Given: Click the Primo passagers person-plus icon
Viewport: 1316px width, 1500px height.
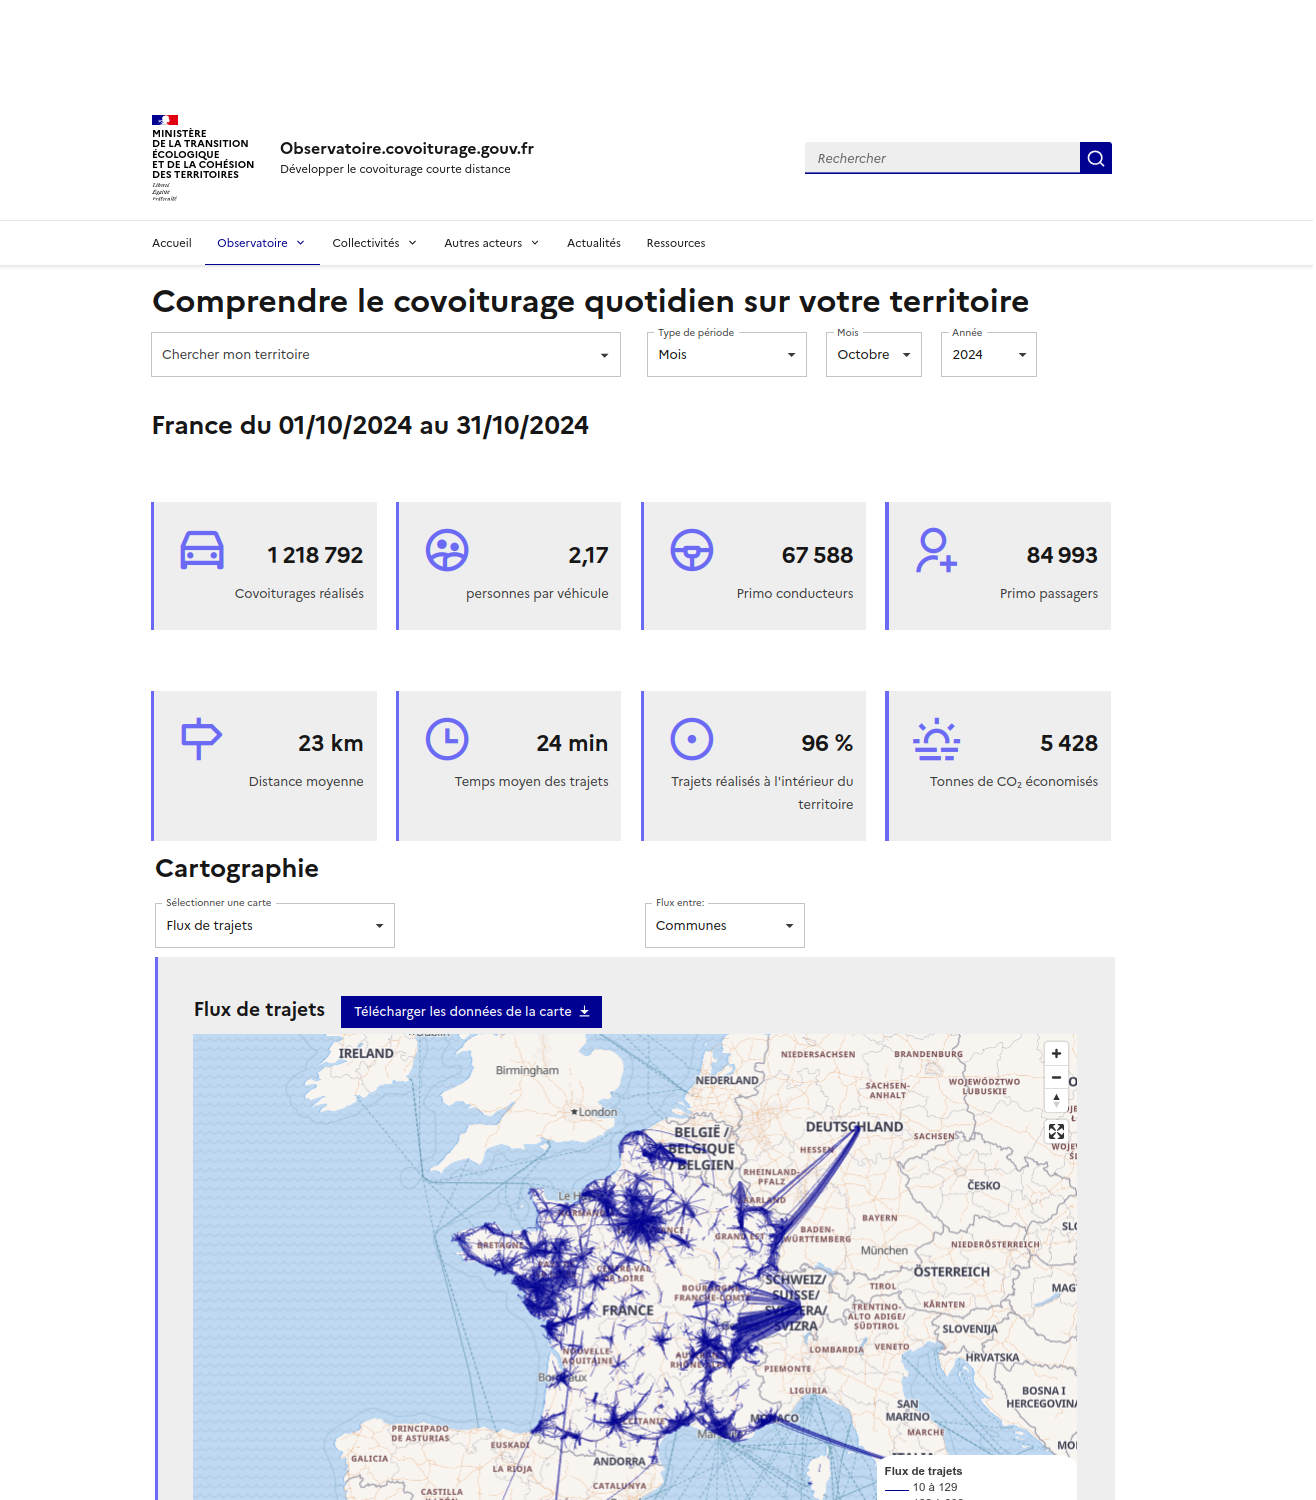Looking at the screenshot, I should (x=936, y=550).
